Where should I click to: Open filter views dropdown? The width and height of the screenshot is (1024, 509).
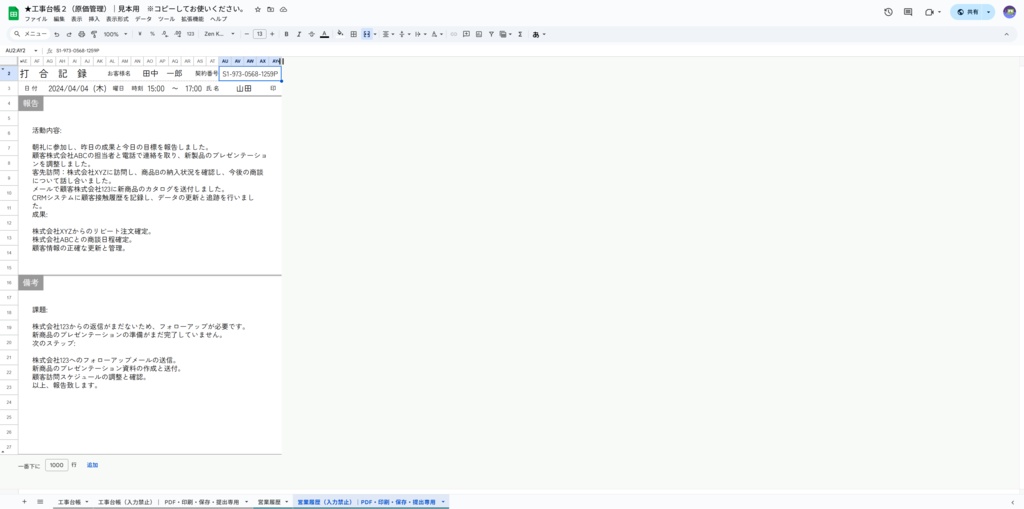point(505,34)
